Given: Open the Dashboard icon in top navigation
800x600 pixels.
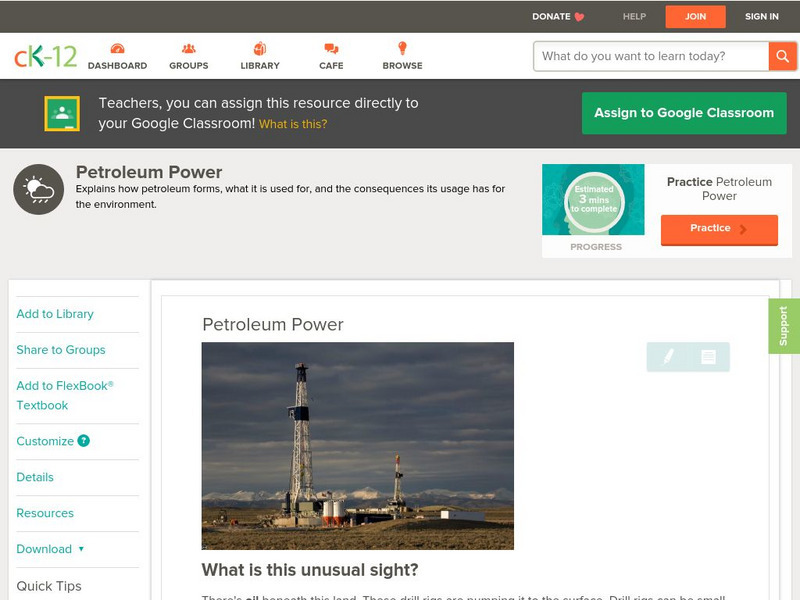Looking at the screenshot, I should (119, 47).
